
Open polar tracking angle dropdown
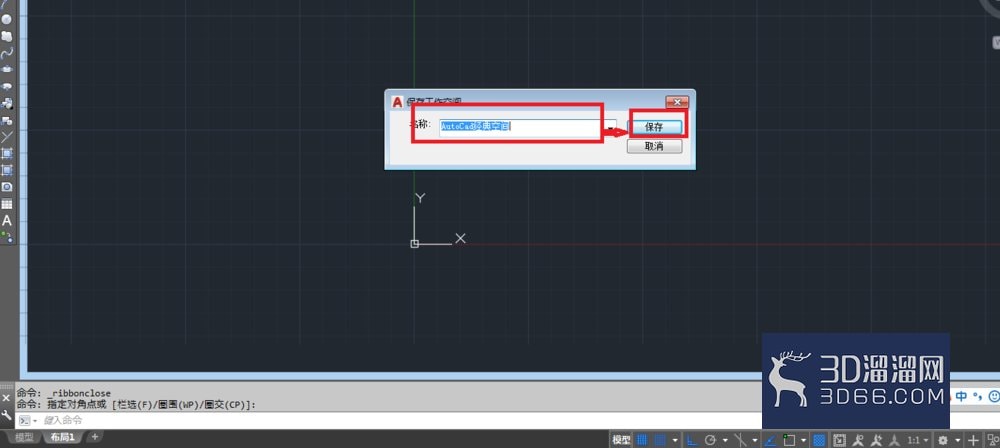[725, 440]
